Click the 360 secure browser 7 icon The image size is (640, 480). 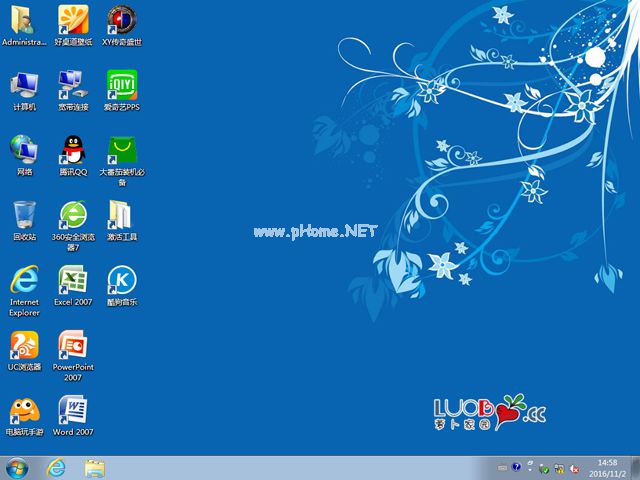[x=73, y=215]
